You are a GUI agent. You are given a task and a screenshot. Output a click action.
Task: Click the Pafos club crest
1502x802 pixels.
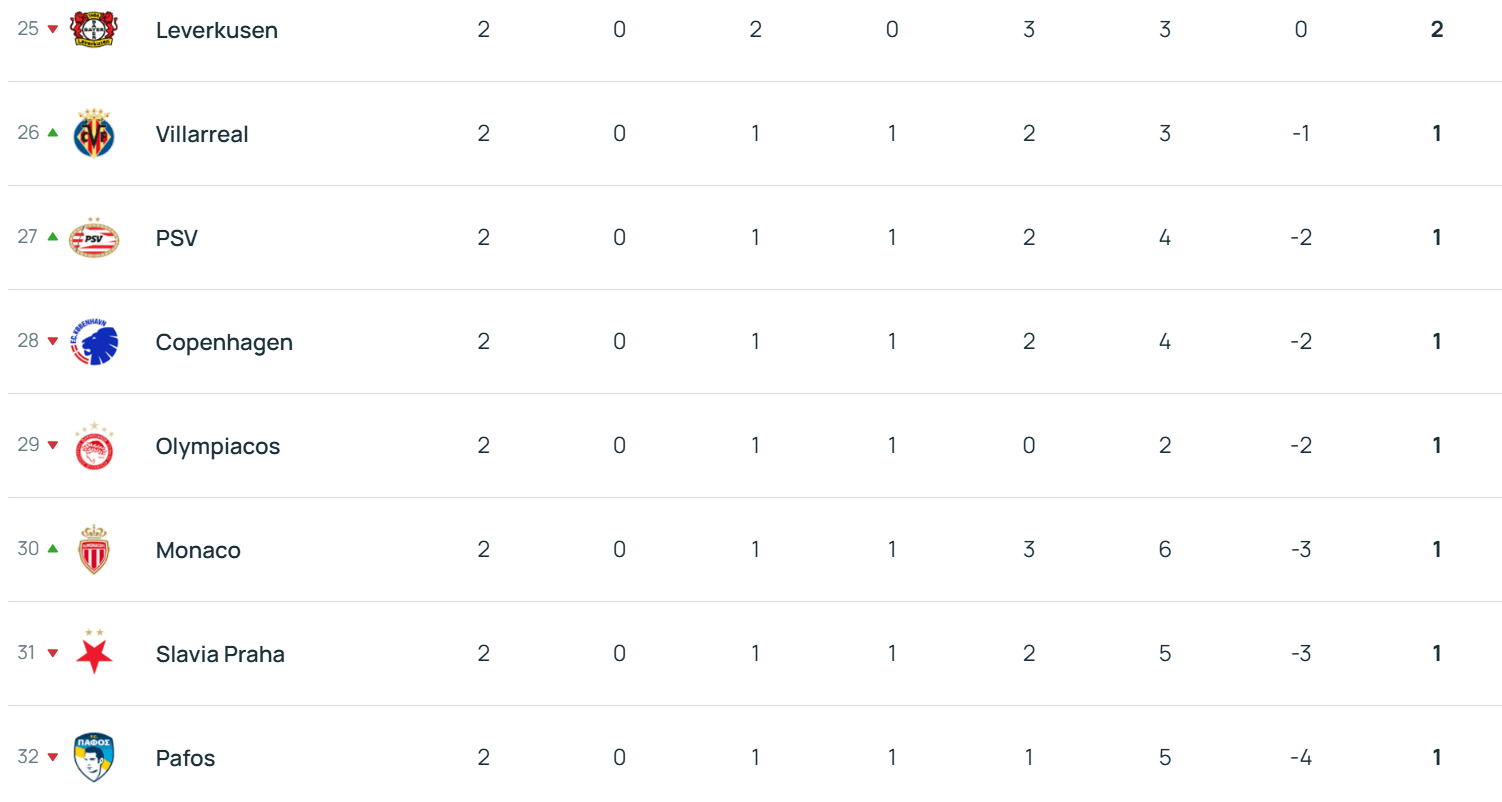coord(94,757)
